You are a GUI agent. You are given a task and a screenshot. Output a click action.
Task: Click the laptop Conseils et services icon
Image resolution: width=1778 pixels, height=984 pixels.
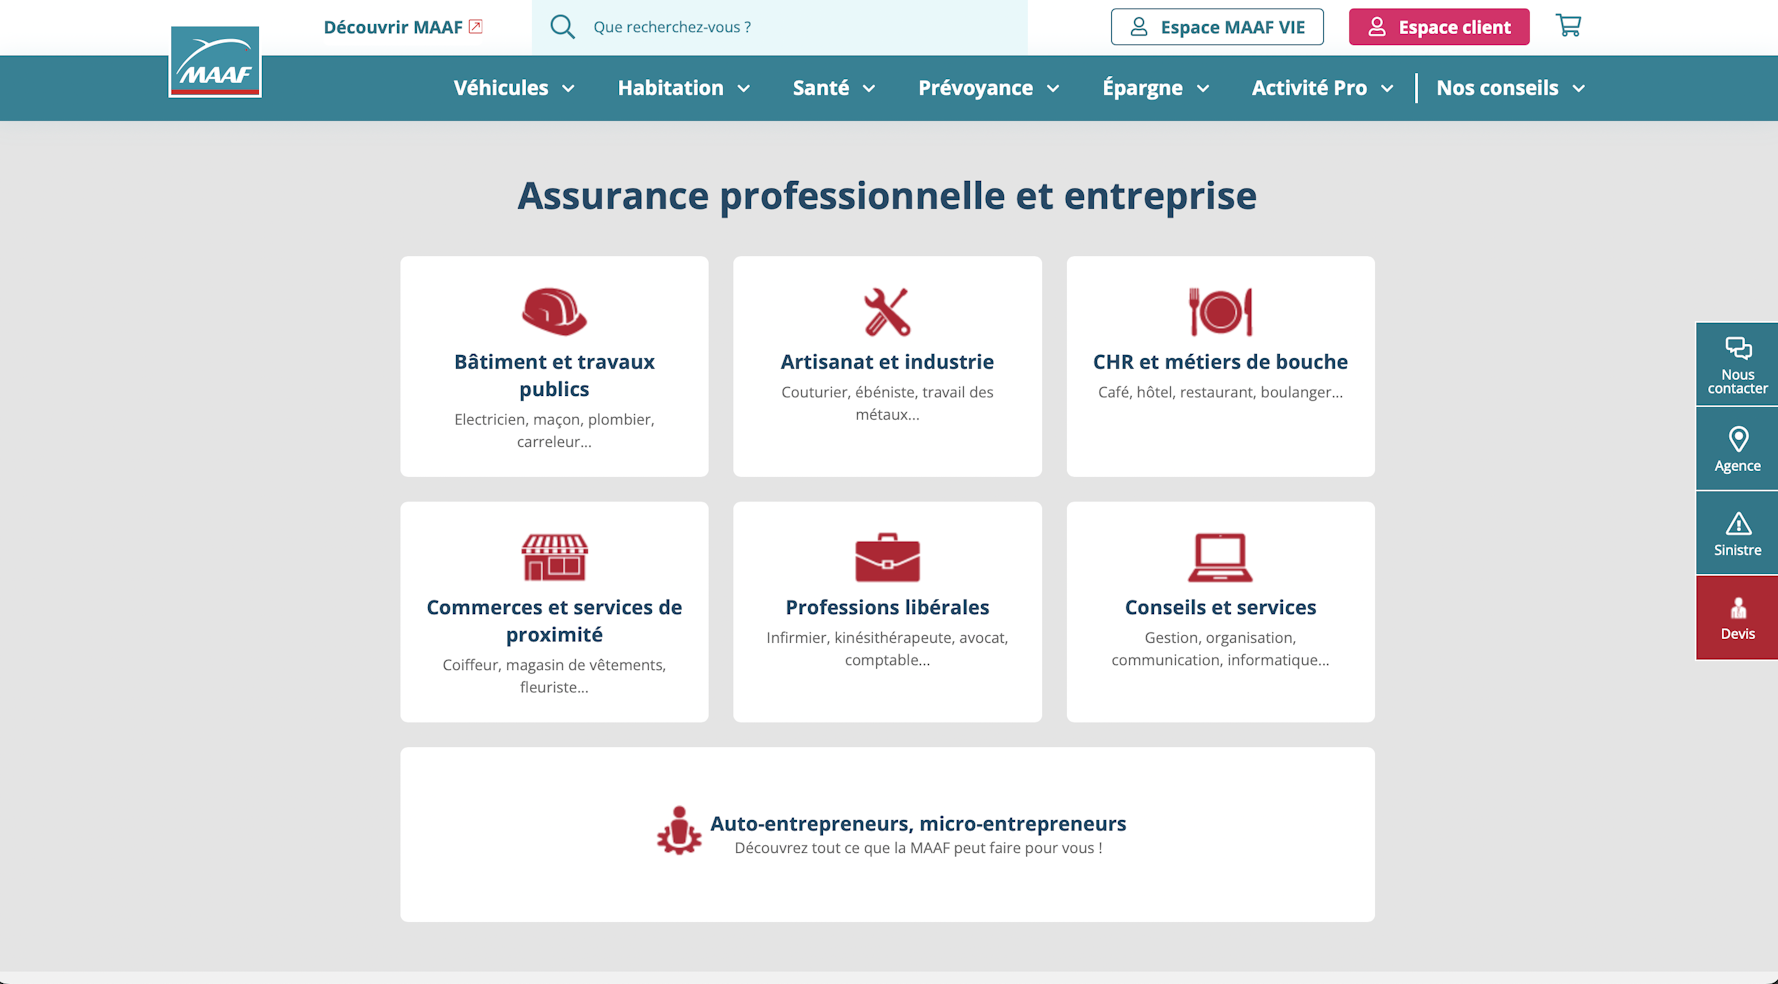tap(1220, 557)
